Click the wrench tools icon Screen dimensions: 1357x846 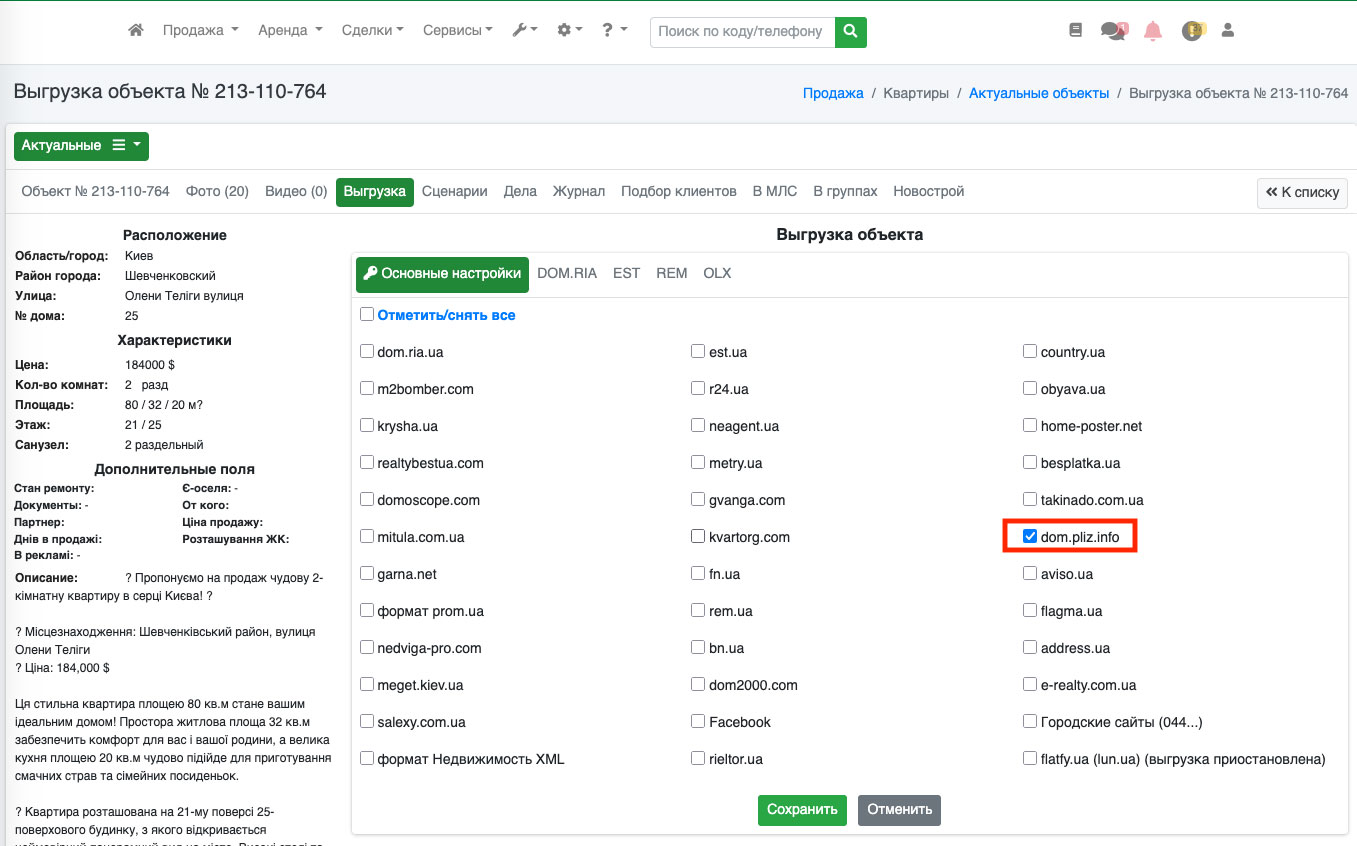[524, 31]
